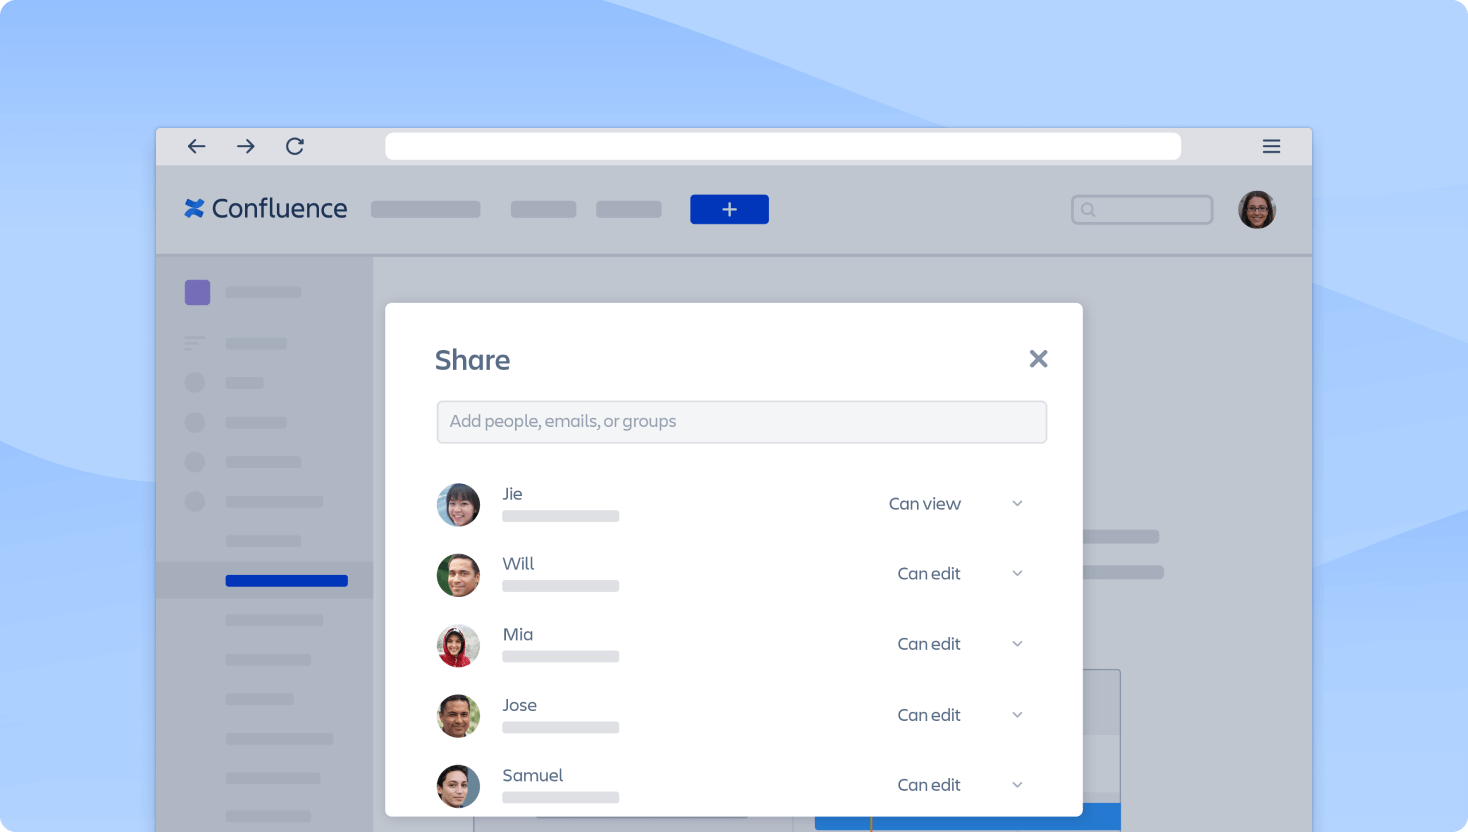This screenshot has width=1468, height=832.
Task: Open your profile avatar in the top bar
Action: tap(1257, 209)
